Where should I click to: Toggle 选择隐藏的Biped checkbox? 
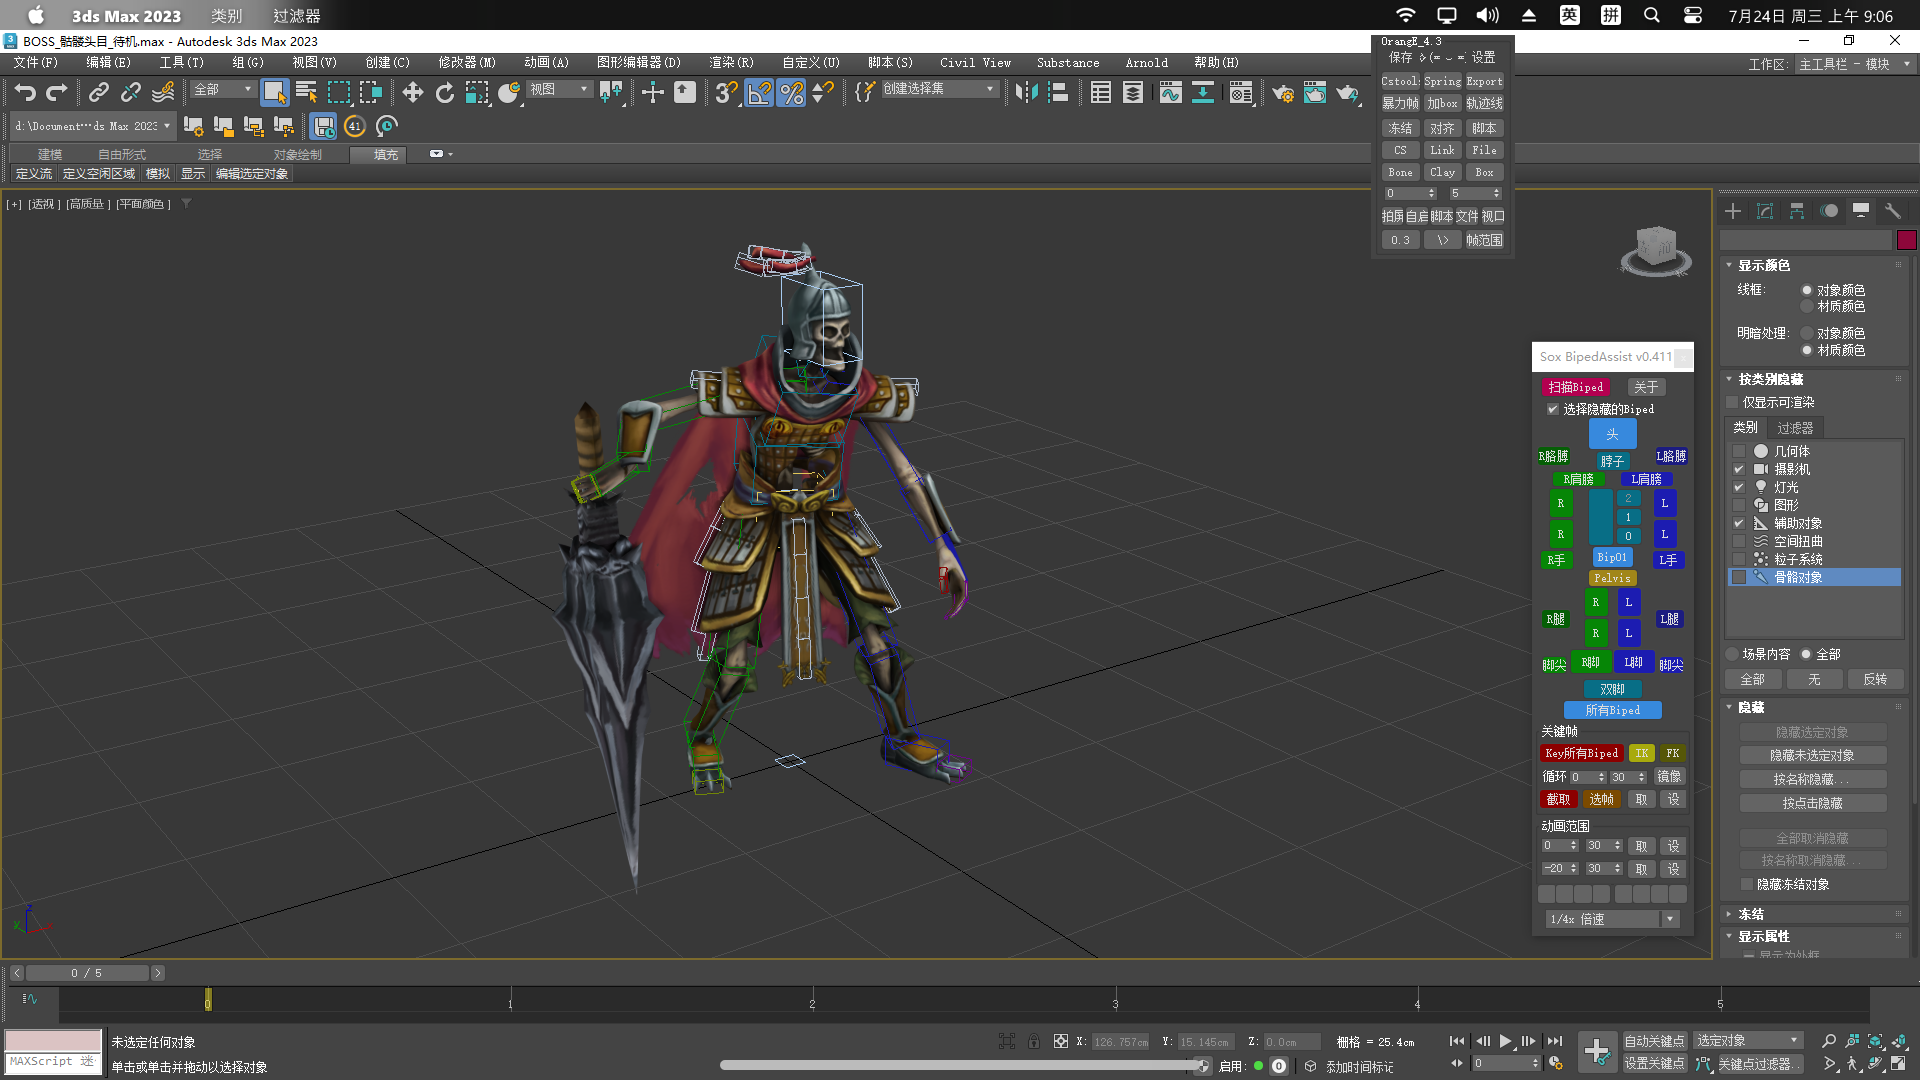point(1553,409)
